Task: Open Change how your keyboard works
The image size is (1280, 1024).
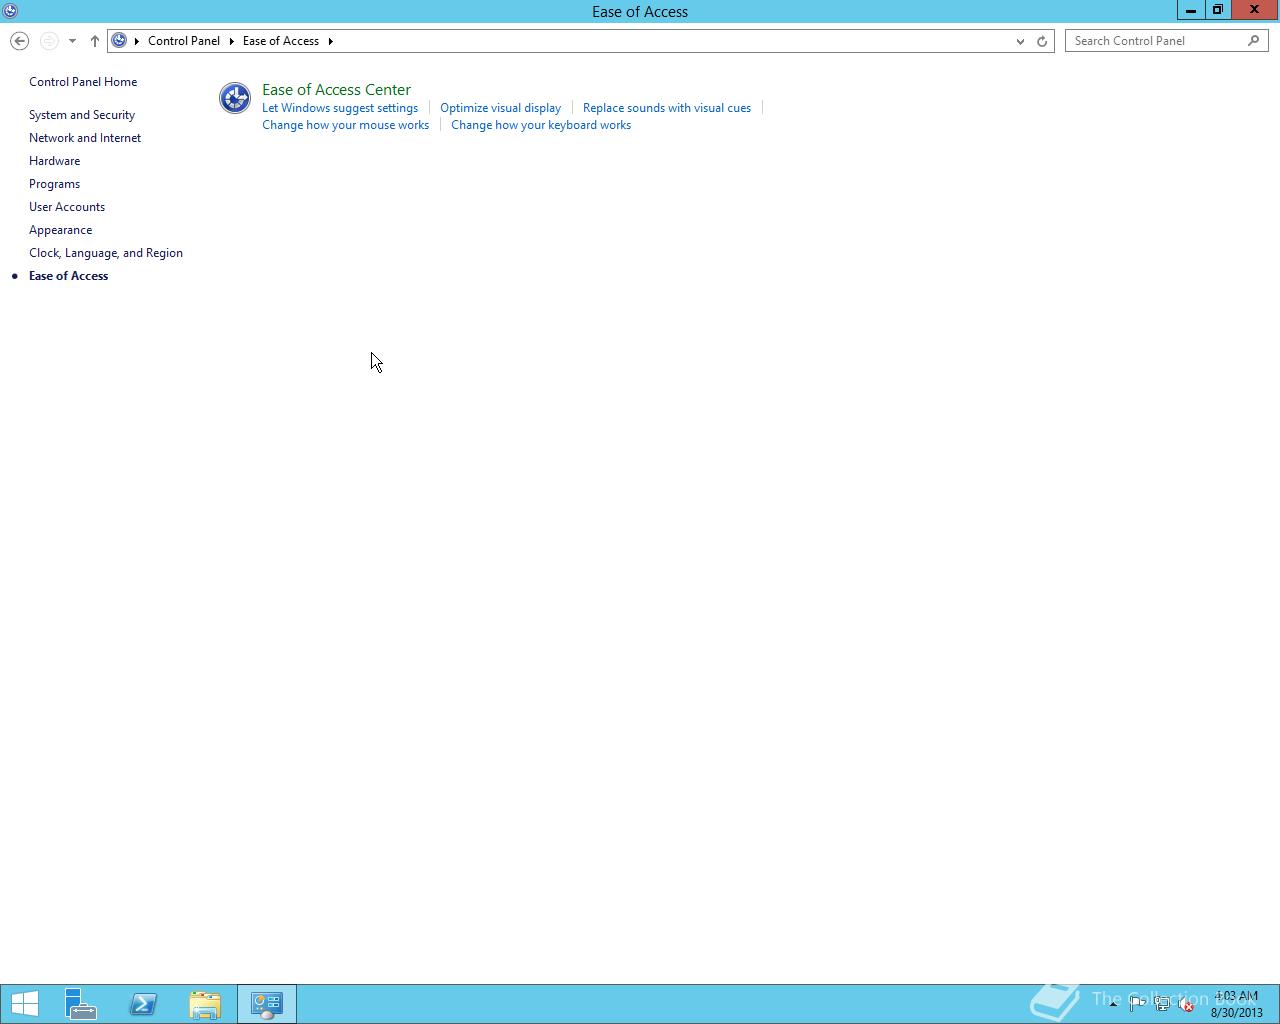Action: click(x=541, y=125)
